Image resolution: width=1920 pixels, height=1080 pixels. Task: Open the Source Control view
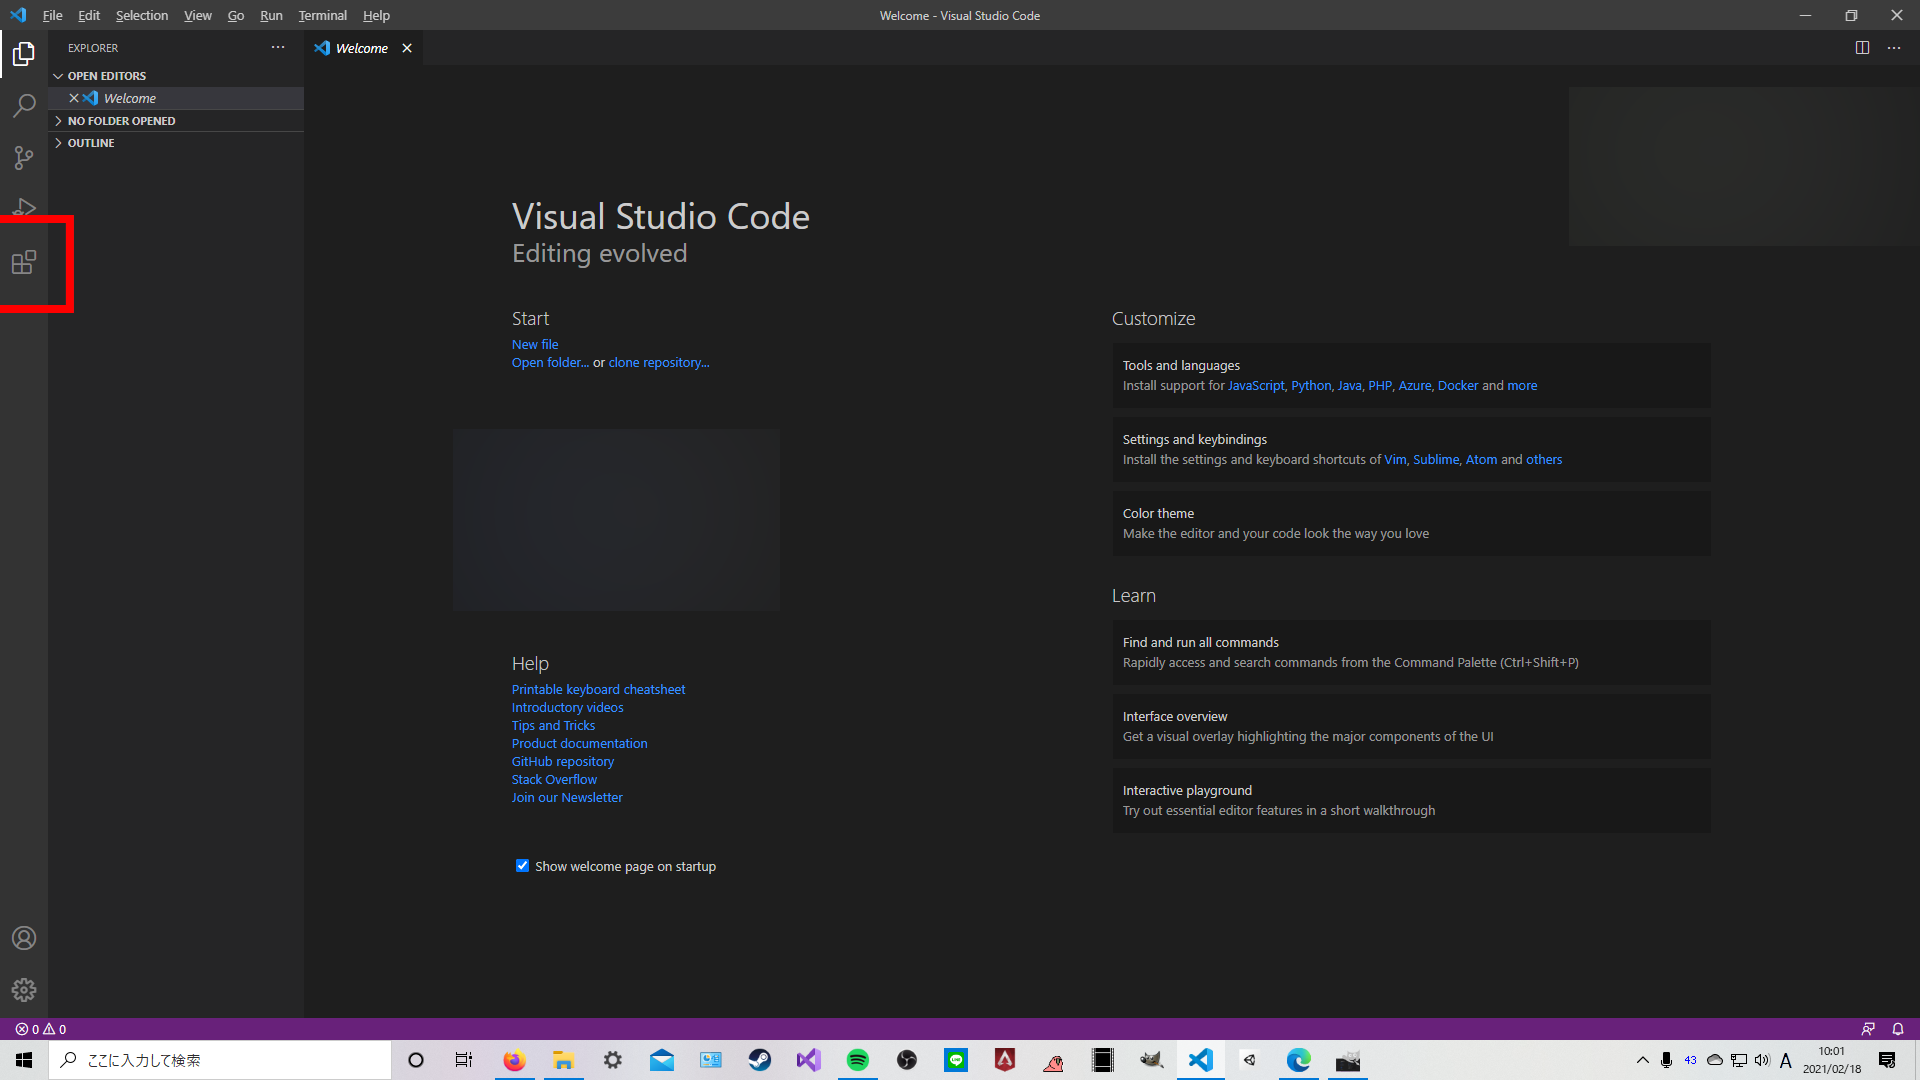[x=23, y=158]
